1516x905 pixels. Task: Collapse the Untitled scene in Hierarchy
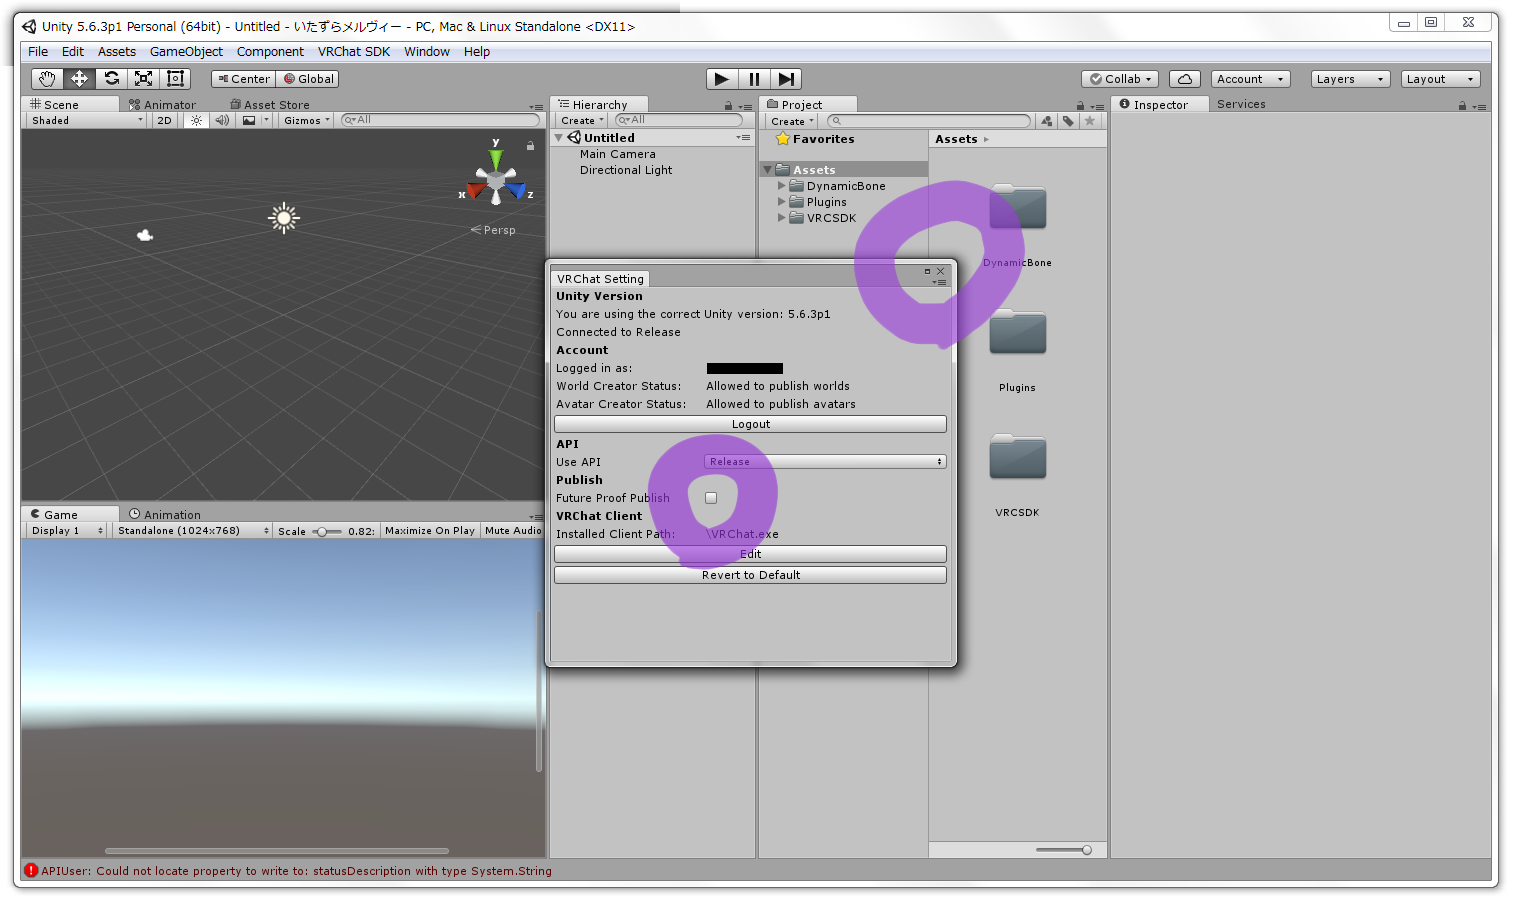tap(559, 138)
